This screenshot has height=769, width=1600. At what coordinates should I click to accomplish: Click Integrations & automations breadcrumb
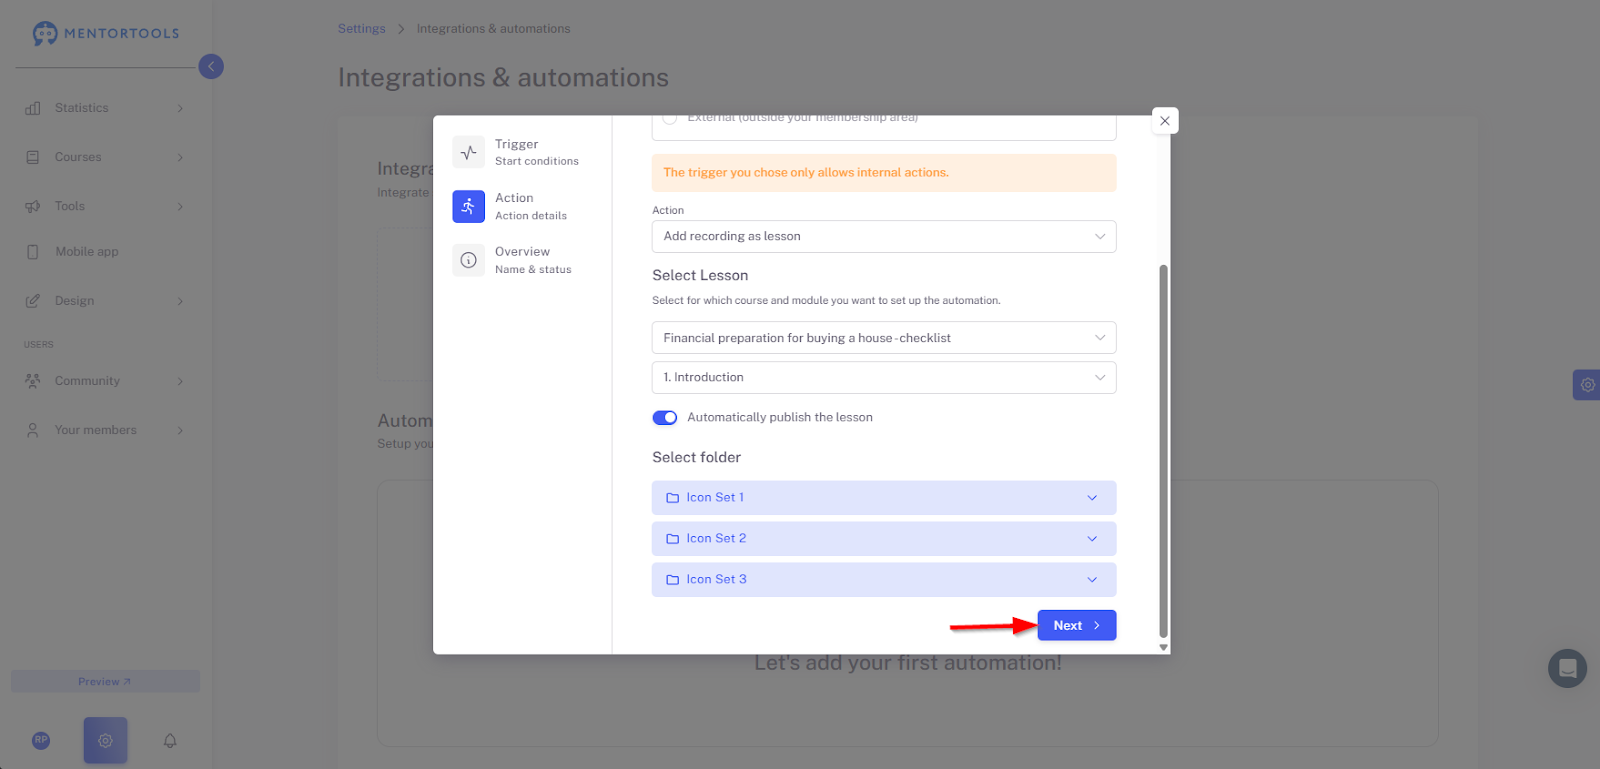(x=494, y=29)
